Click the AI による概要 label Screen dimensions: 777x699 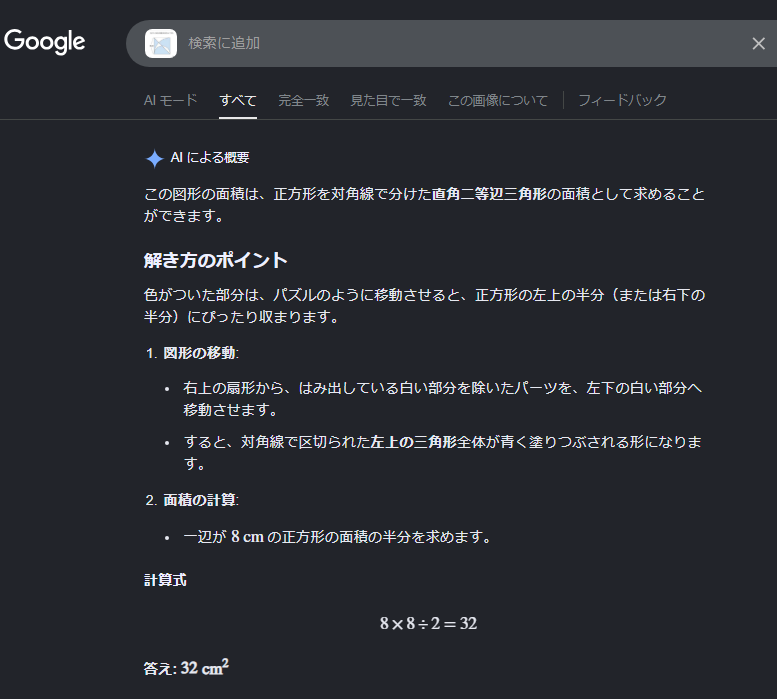[210, 158]
